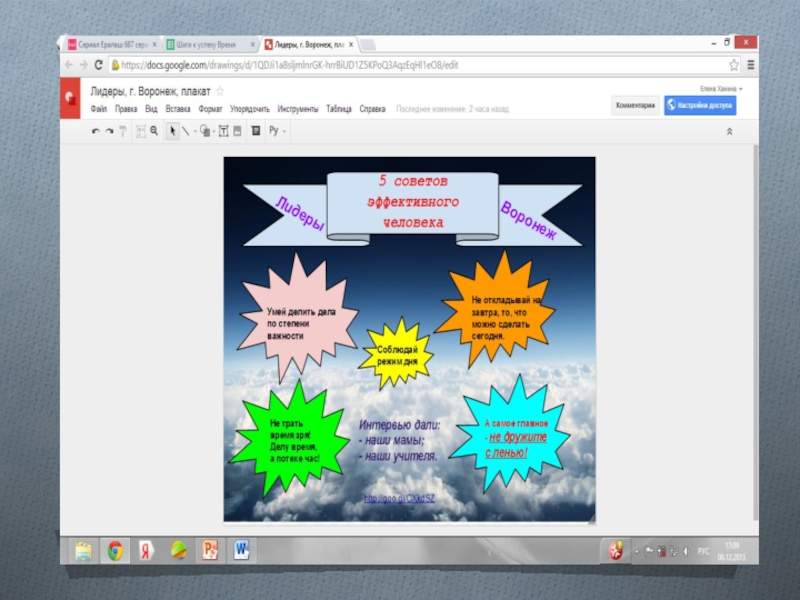Click the undo arrow in the toolbar

[95, 131]
